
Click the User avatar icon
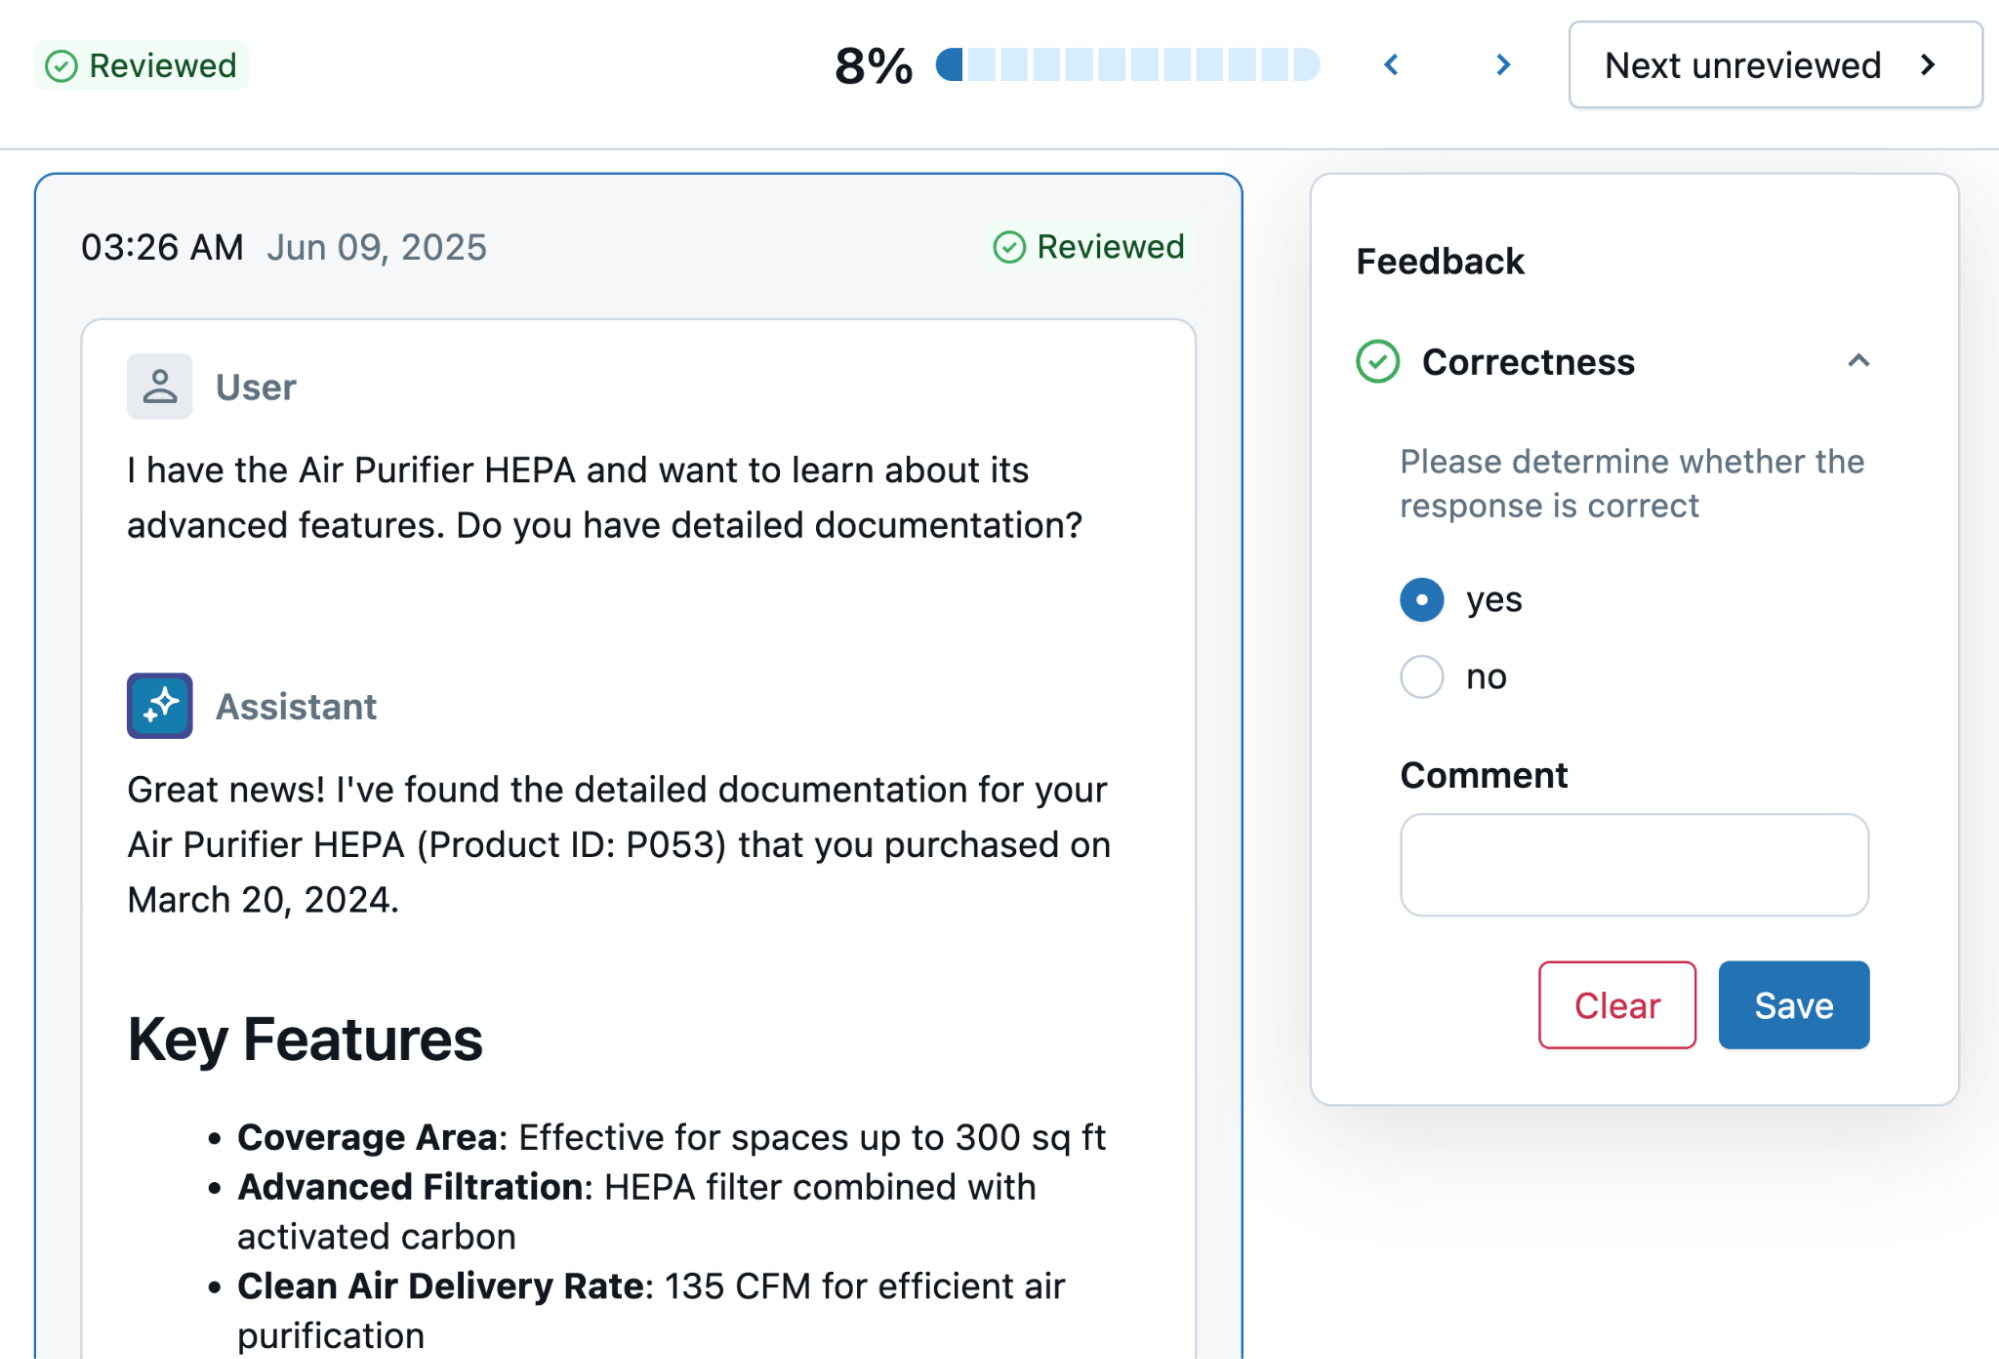(159, 386)
